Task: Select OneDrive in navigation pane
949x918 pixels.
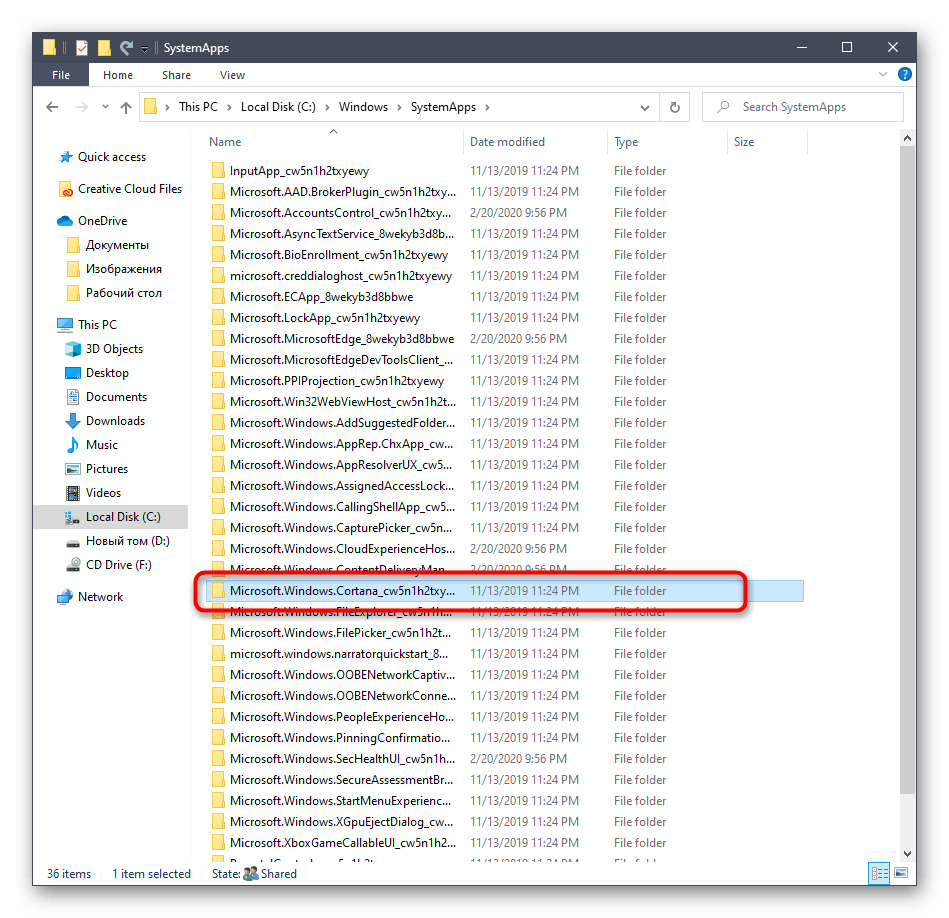Action: [x=92, y=221]
